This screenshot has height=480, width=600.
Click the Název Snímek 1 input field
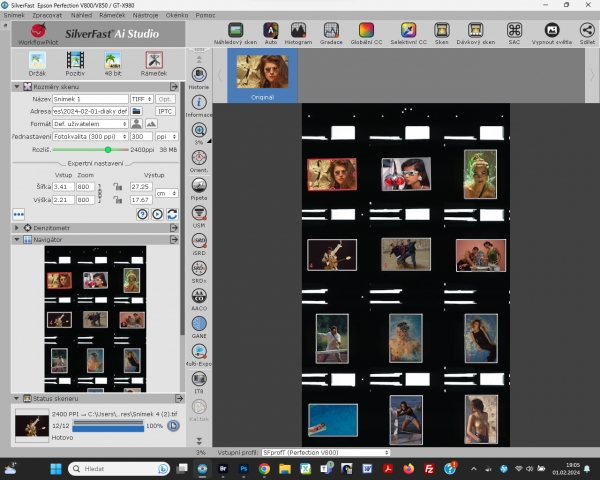pyautogui.click(x=90, y=99)
